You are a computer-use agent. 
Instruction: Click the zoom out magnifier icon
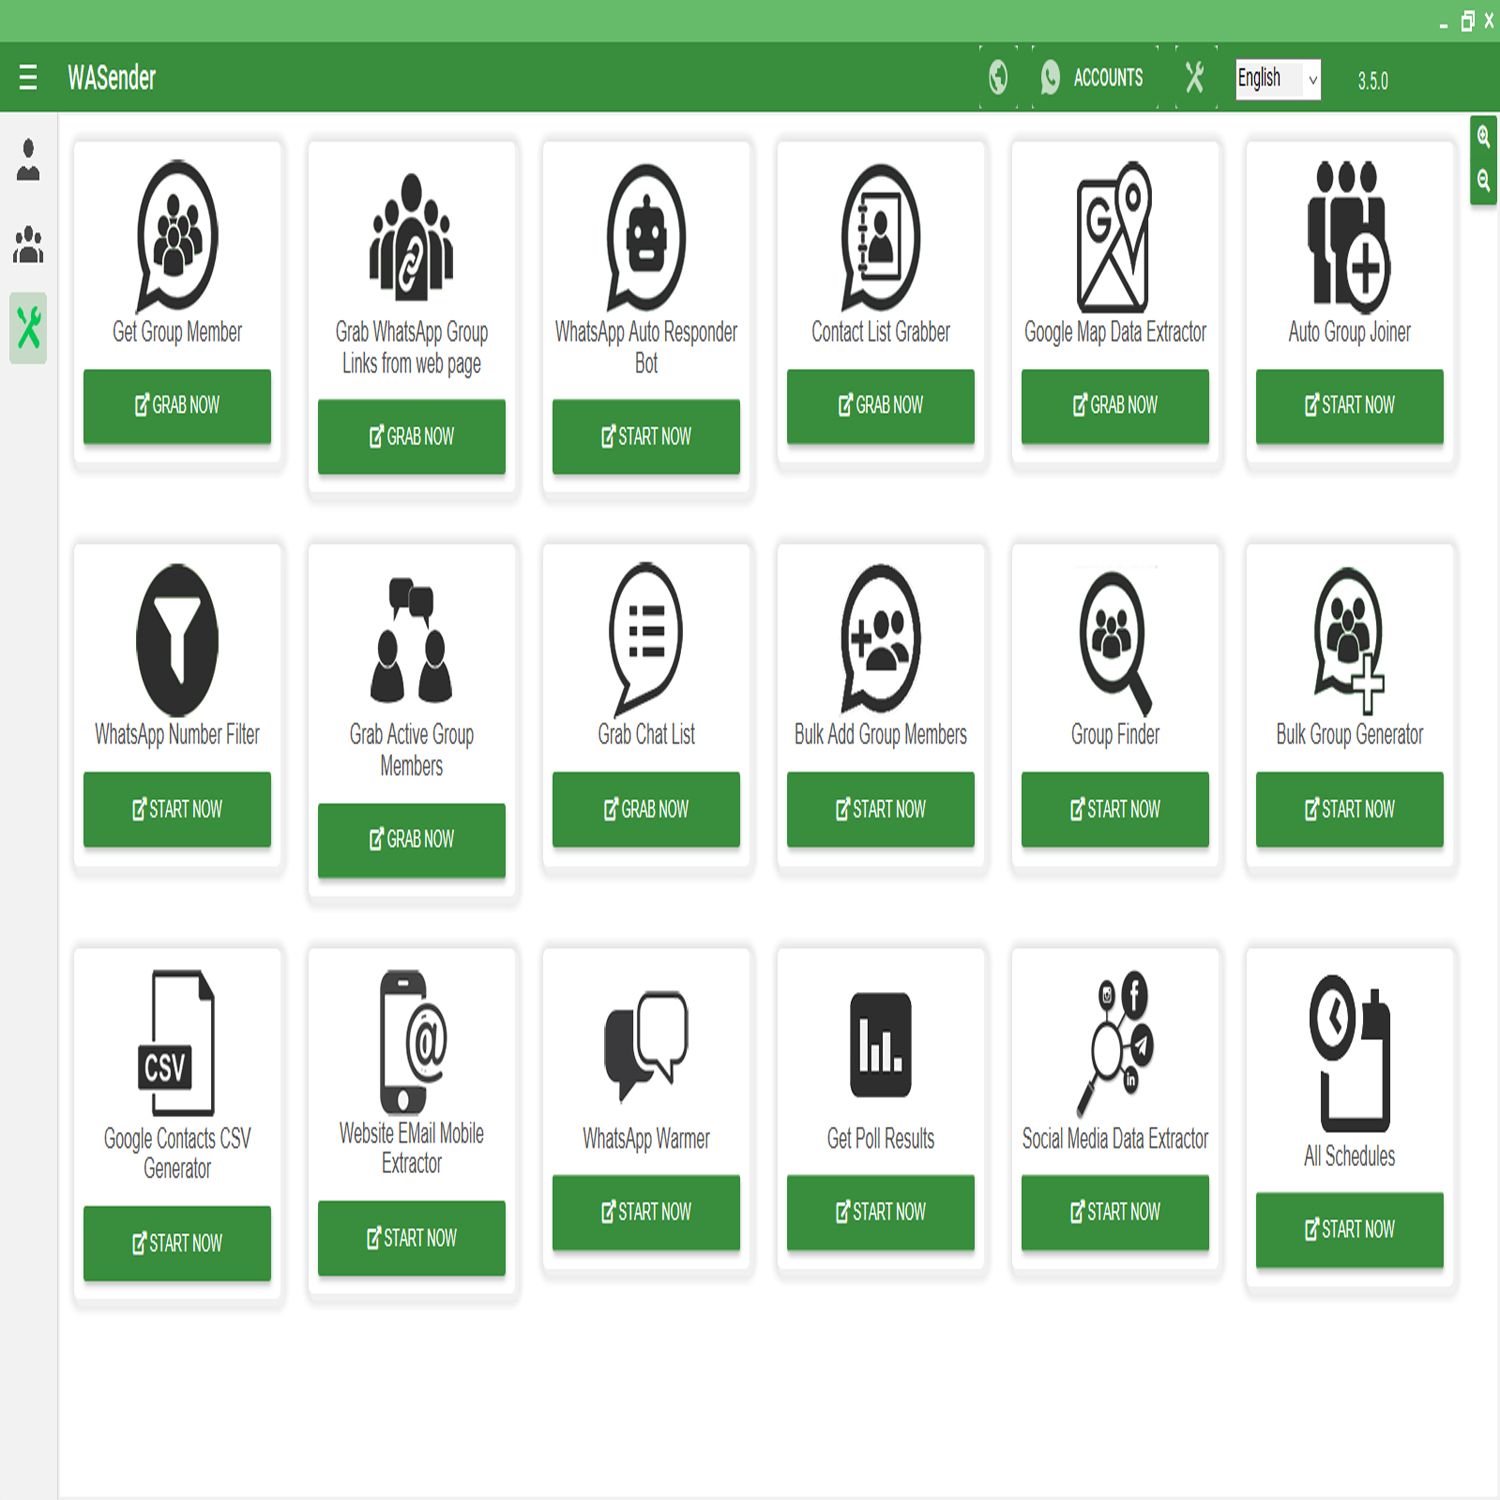click(1483, 180)
